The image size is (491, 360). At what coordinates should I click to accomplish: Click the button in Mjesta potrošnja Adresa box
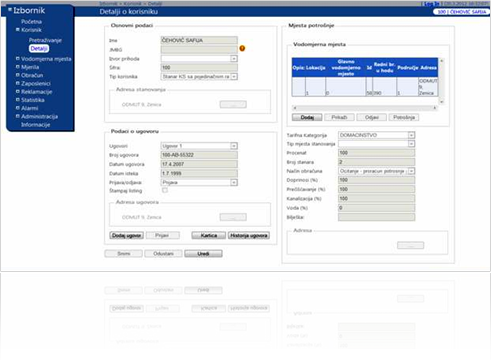[x=410, y=246]
